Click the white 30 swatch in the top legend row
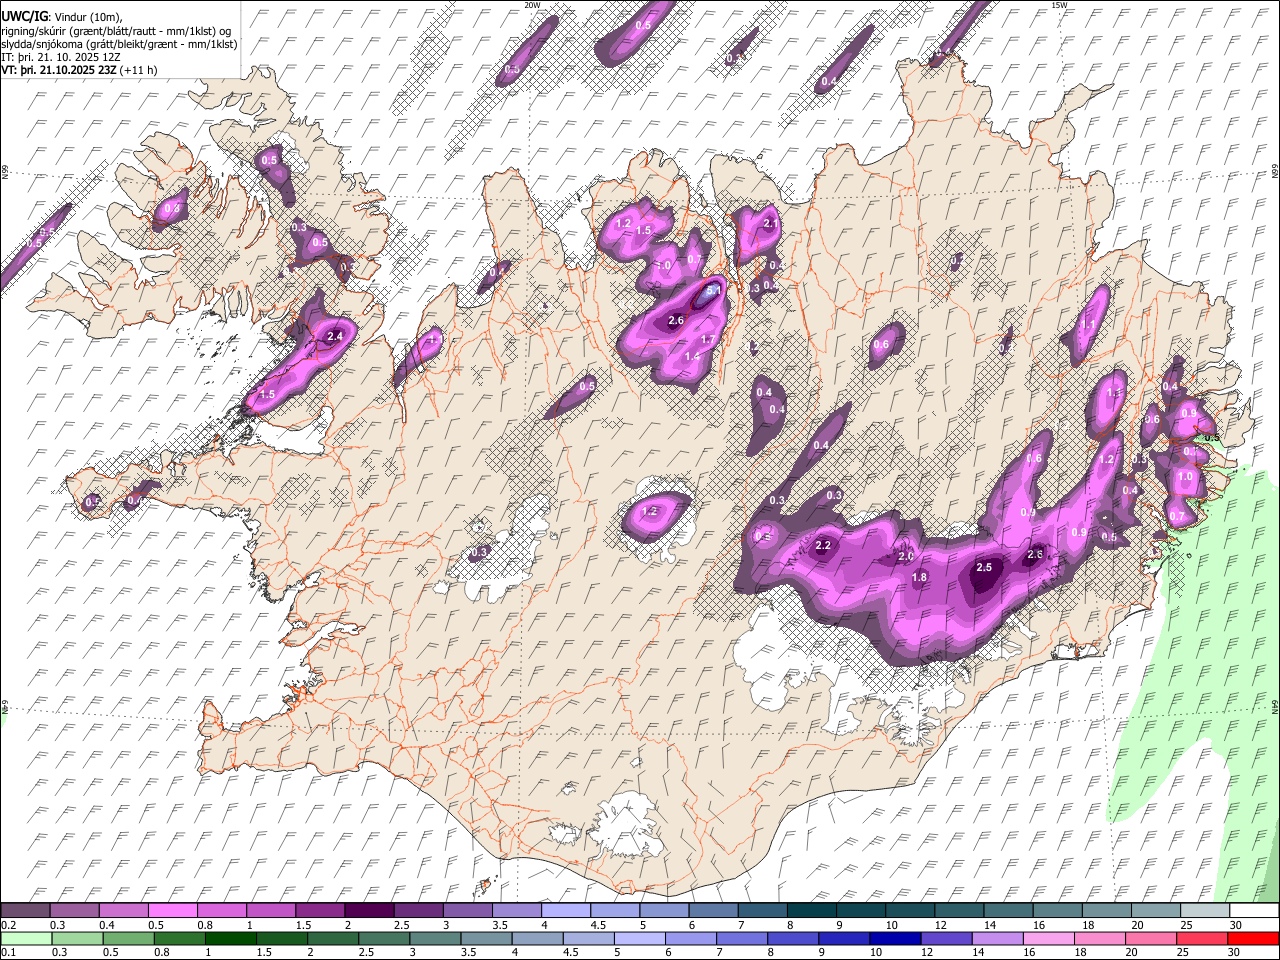Viewport: 1280px width, 960px height. tap(1254, 911)
